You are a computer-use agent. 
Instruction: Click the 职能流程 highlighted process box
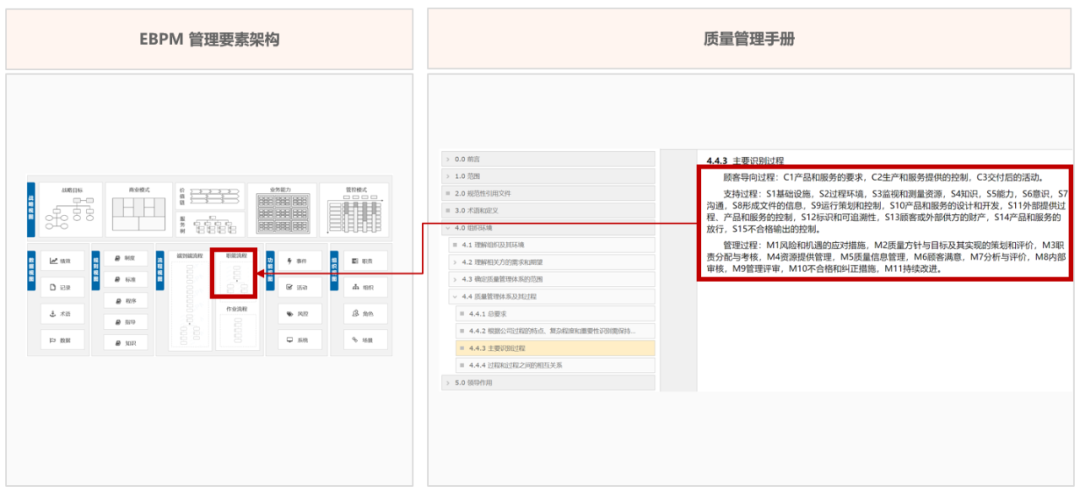coord(234,273)
